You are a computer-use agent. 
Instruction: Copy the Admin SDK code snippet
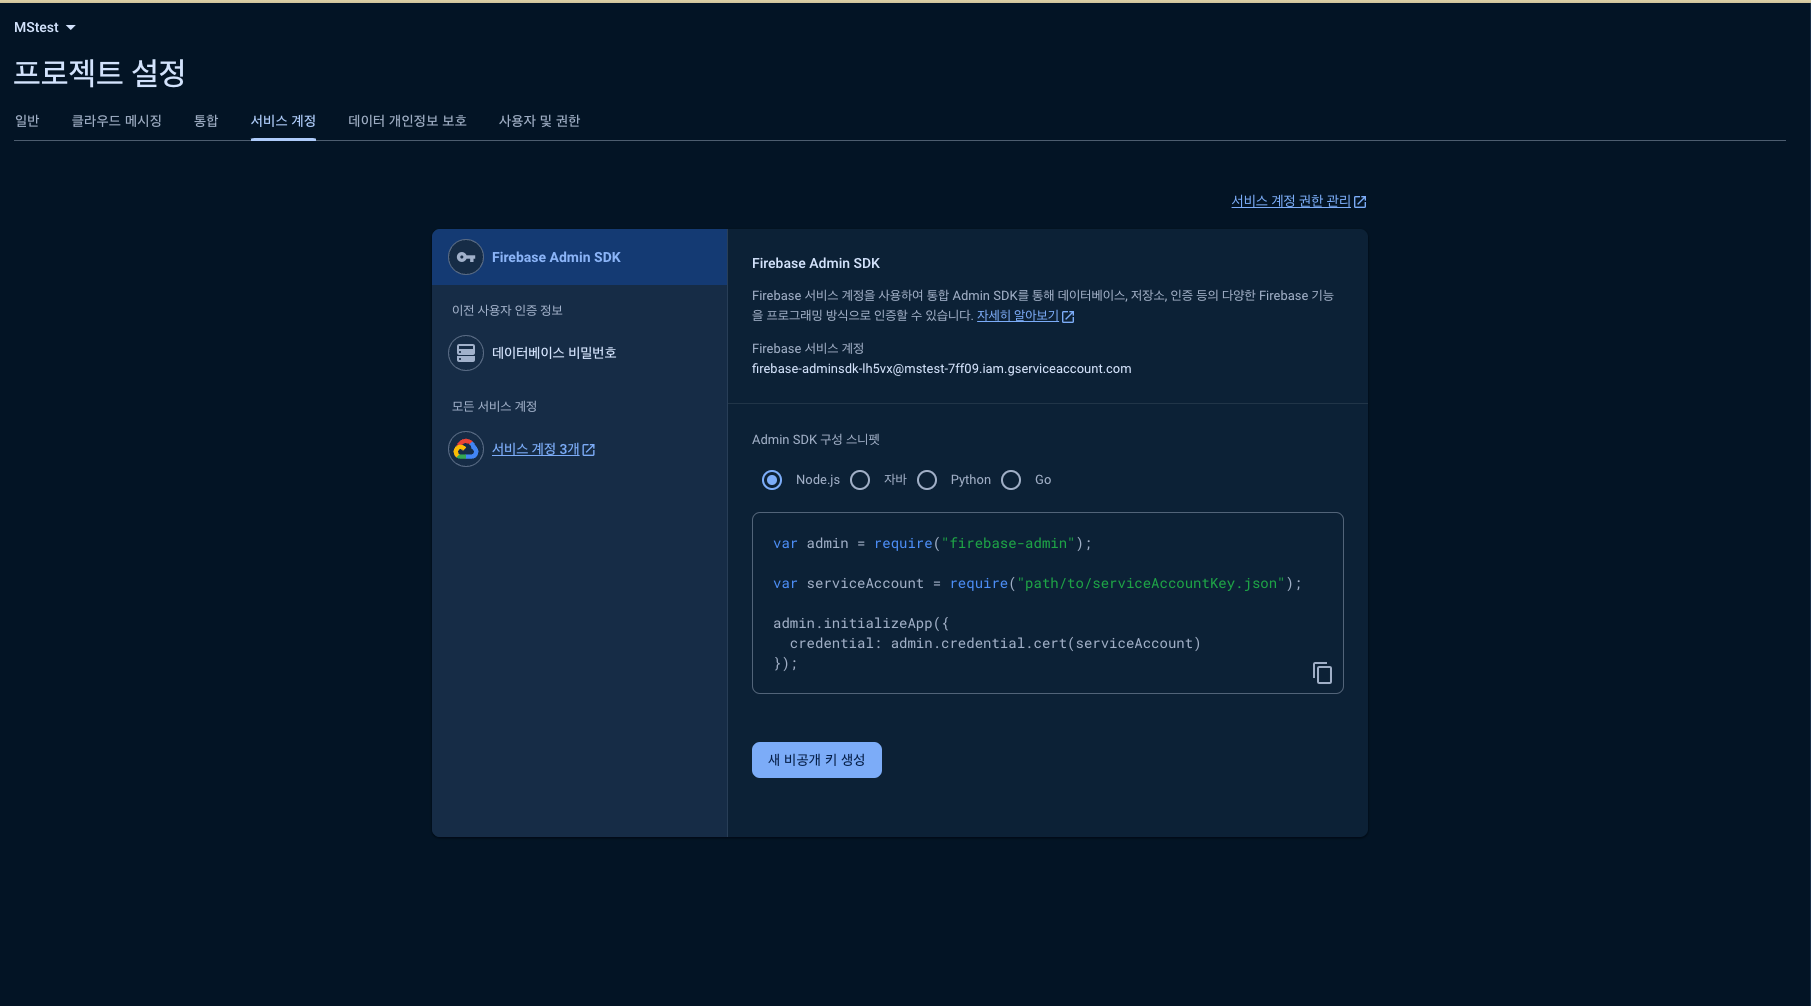click(x=1322, y=673)
